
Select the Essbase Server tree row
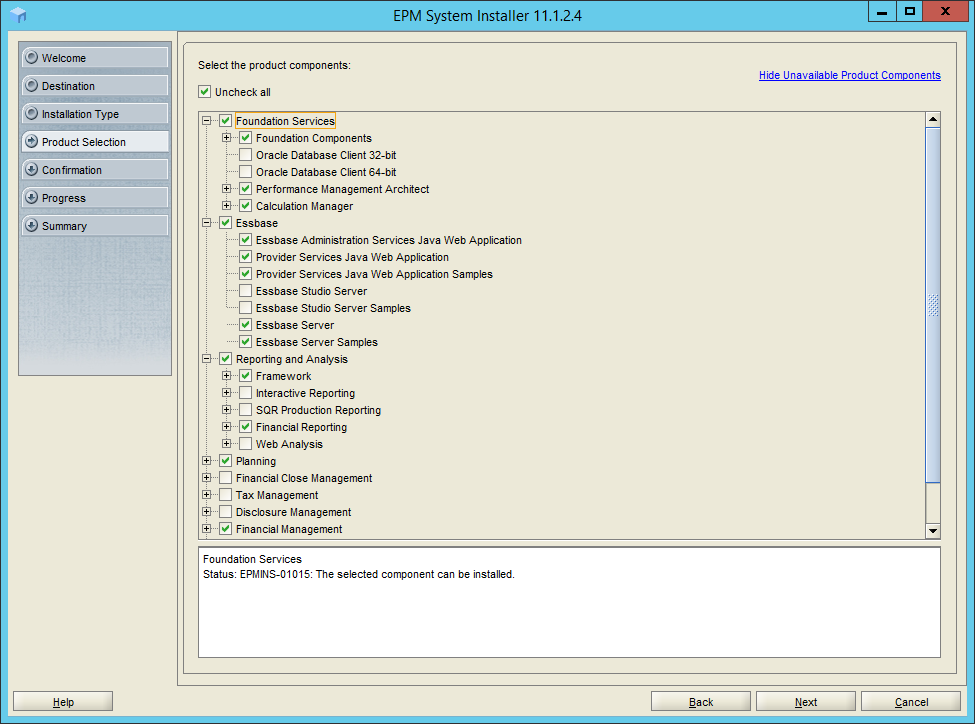pos(295,325)
